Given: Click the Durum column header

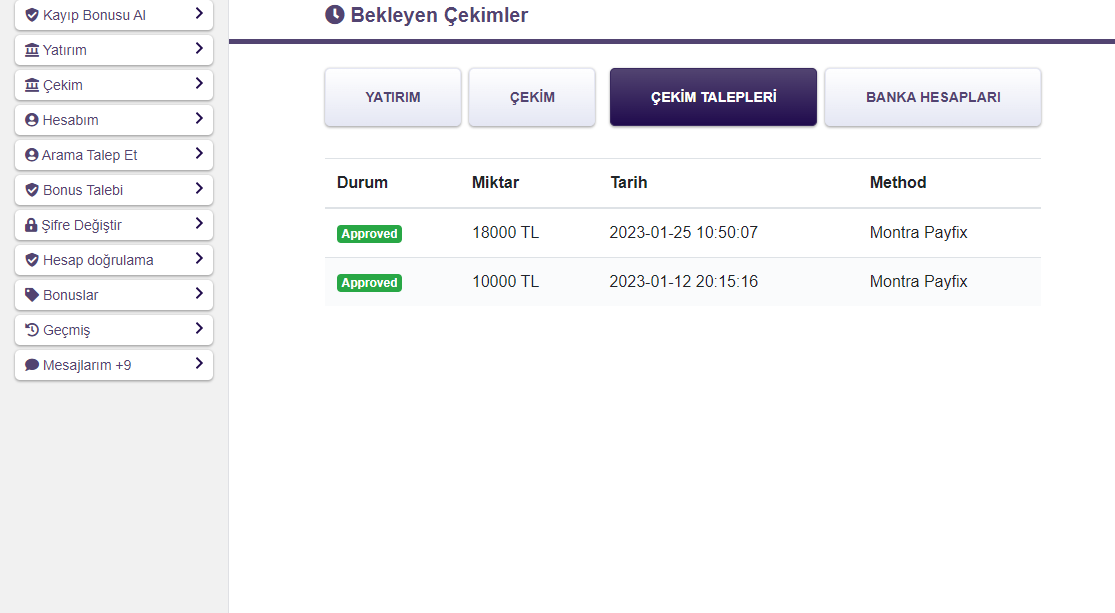Looking at the screenshot, I should pyautogui.click(x=362, y=183).
